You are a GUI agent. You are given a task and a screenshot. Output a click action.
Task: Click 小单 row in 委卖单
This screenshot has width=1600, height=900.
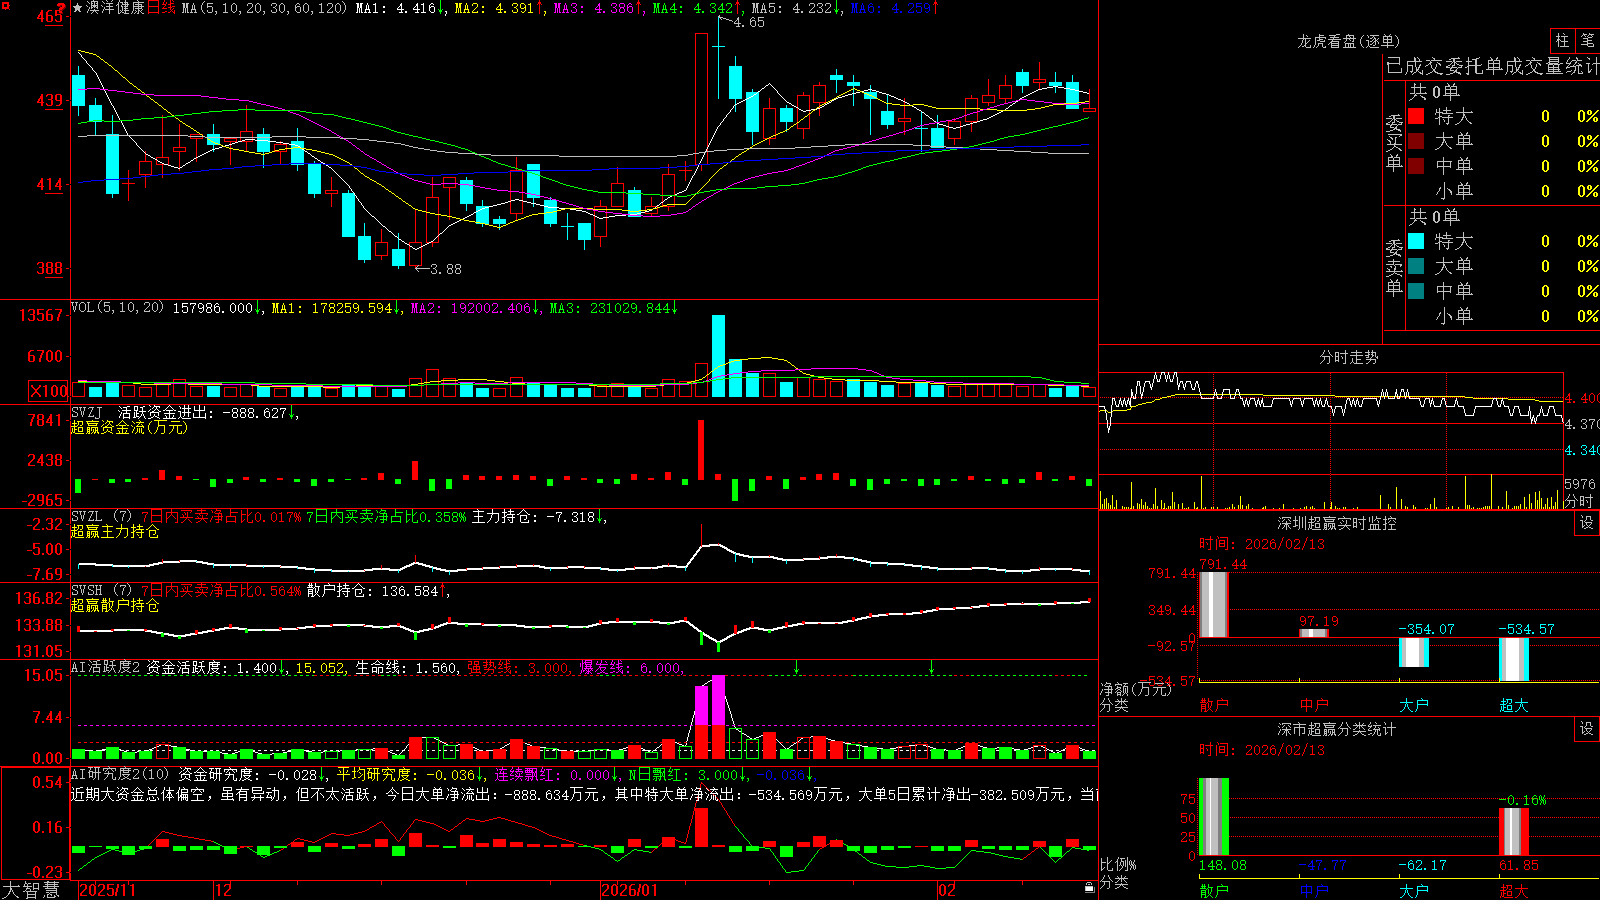[x=1503, y=316]
